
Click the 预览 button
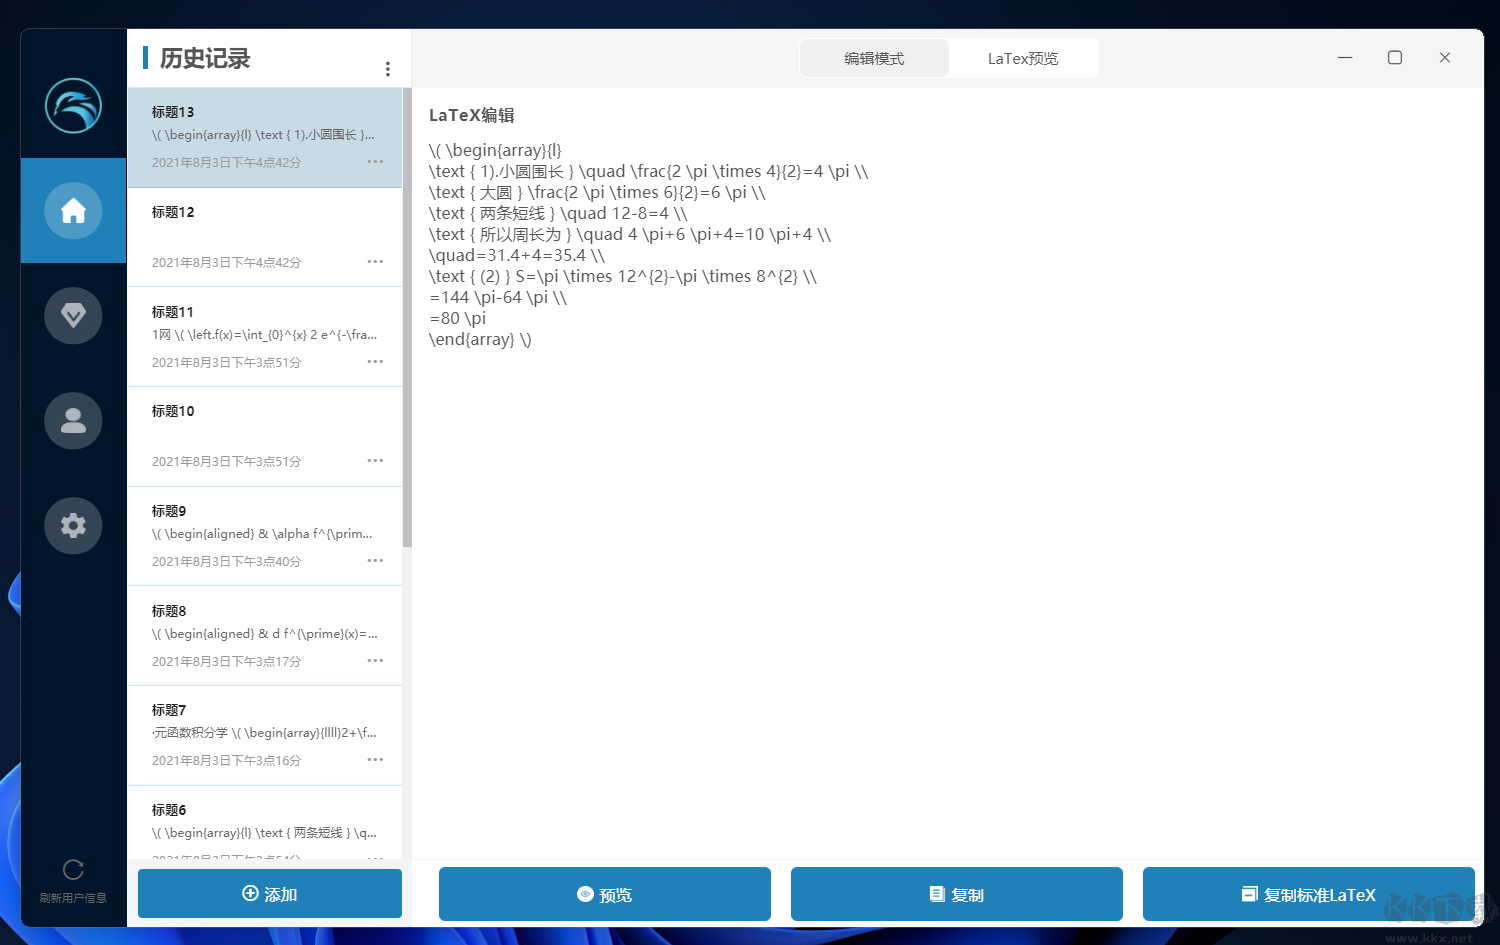(x=605, y=894)
